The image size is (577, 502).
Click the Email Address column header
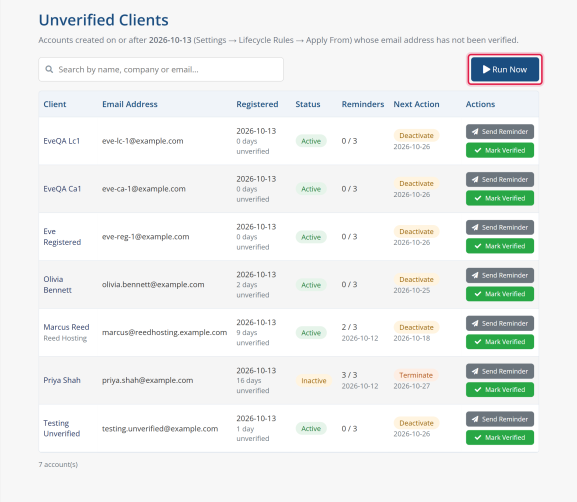pyautogui.click(x=130, y=104)
